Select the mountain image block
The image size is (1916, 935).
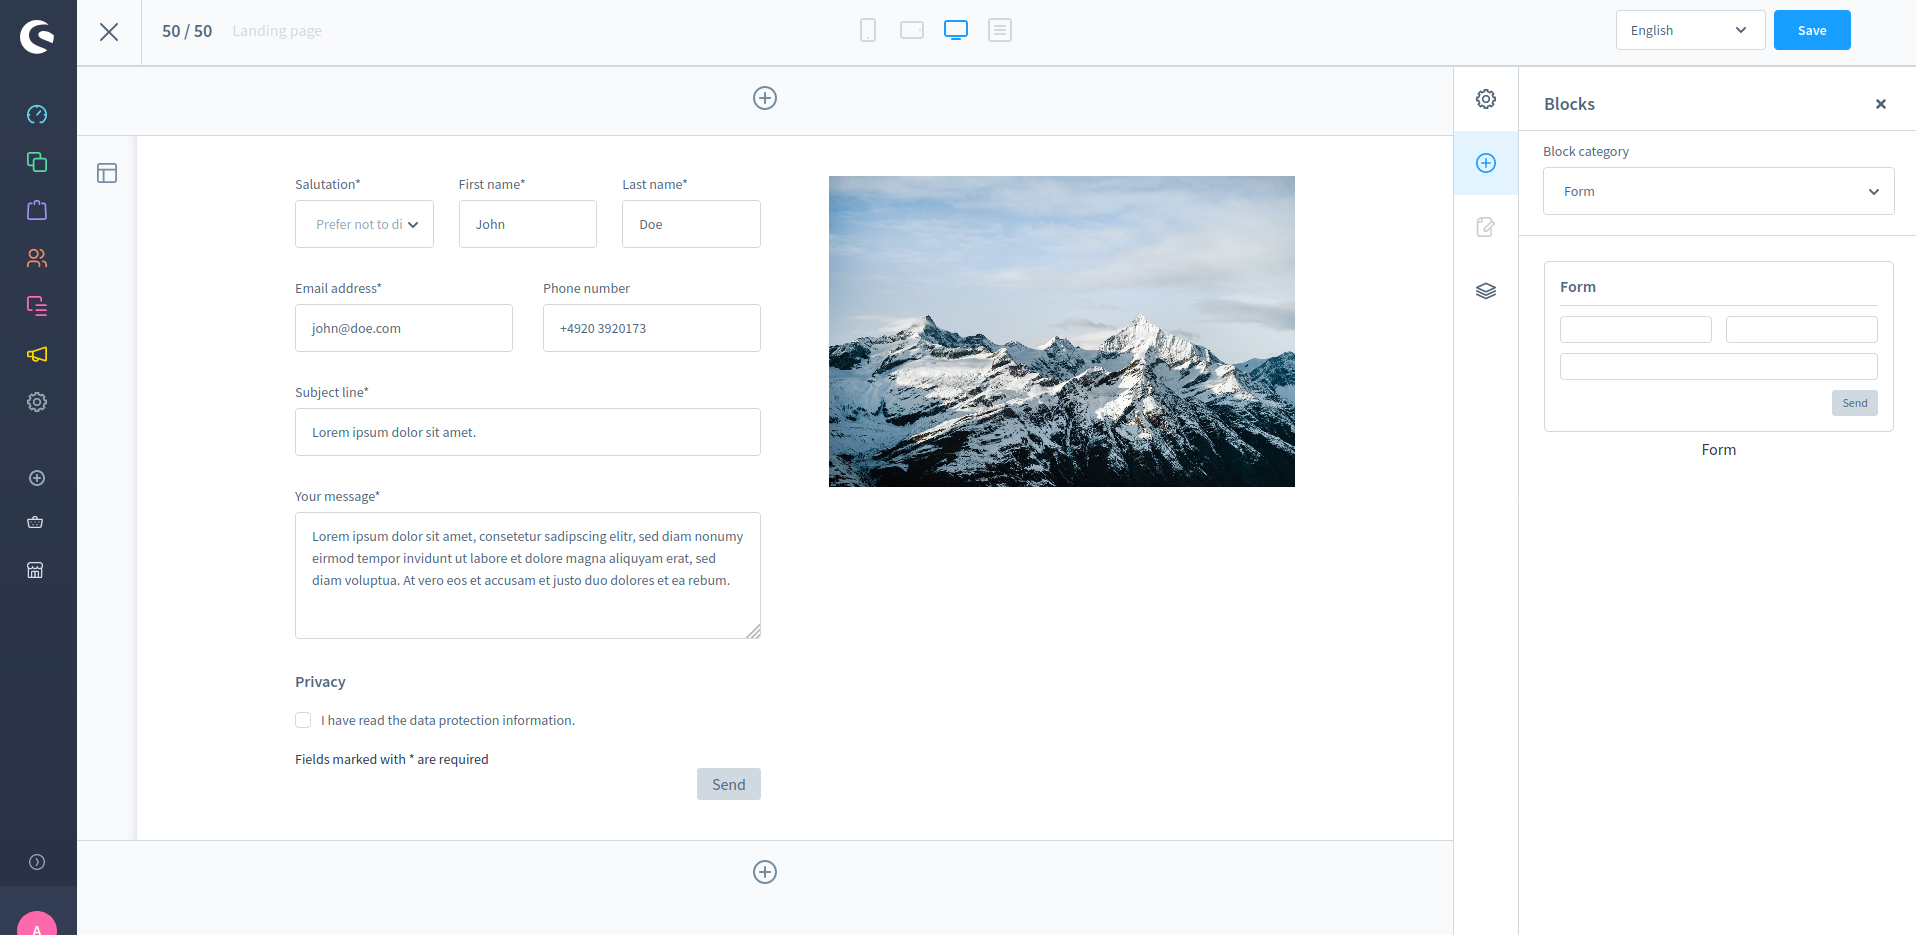1062,331
